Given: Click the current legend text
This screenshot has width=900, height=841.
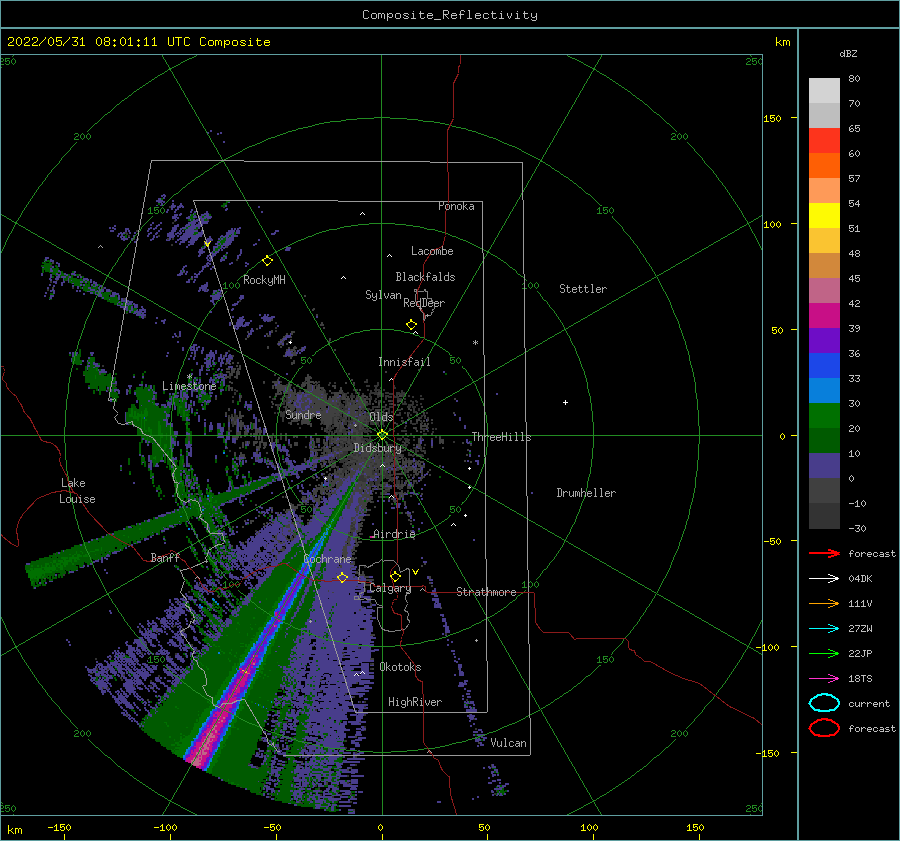Looking at the screenshot, I should pyautogui.click(x=869, y=703).
